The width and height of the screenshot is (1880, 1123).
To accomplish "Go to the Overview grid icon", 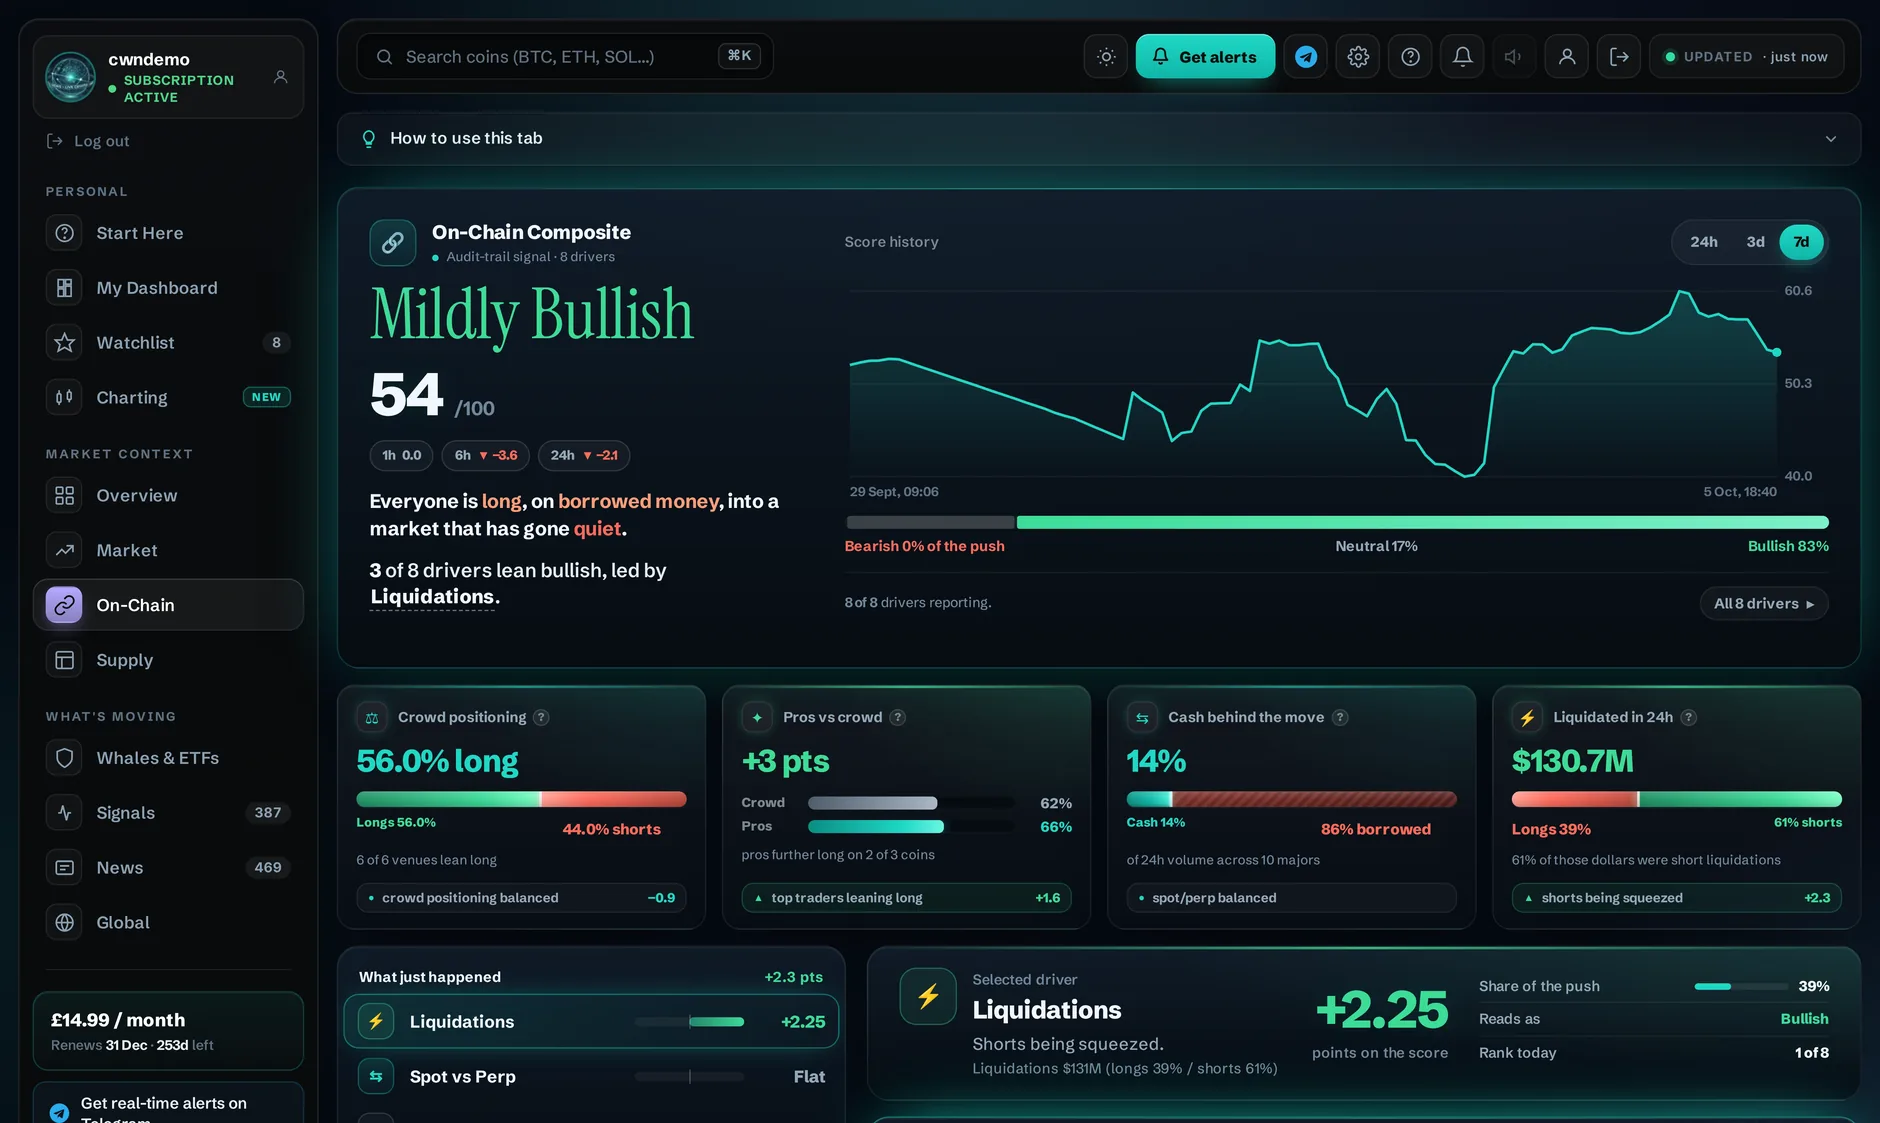I will [65, 496].
